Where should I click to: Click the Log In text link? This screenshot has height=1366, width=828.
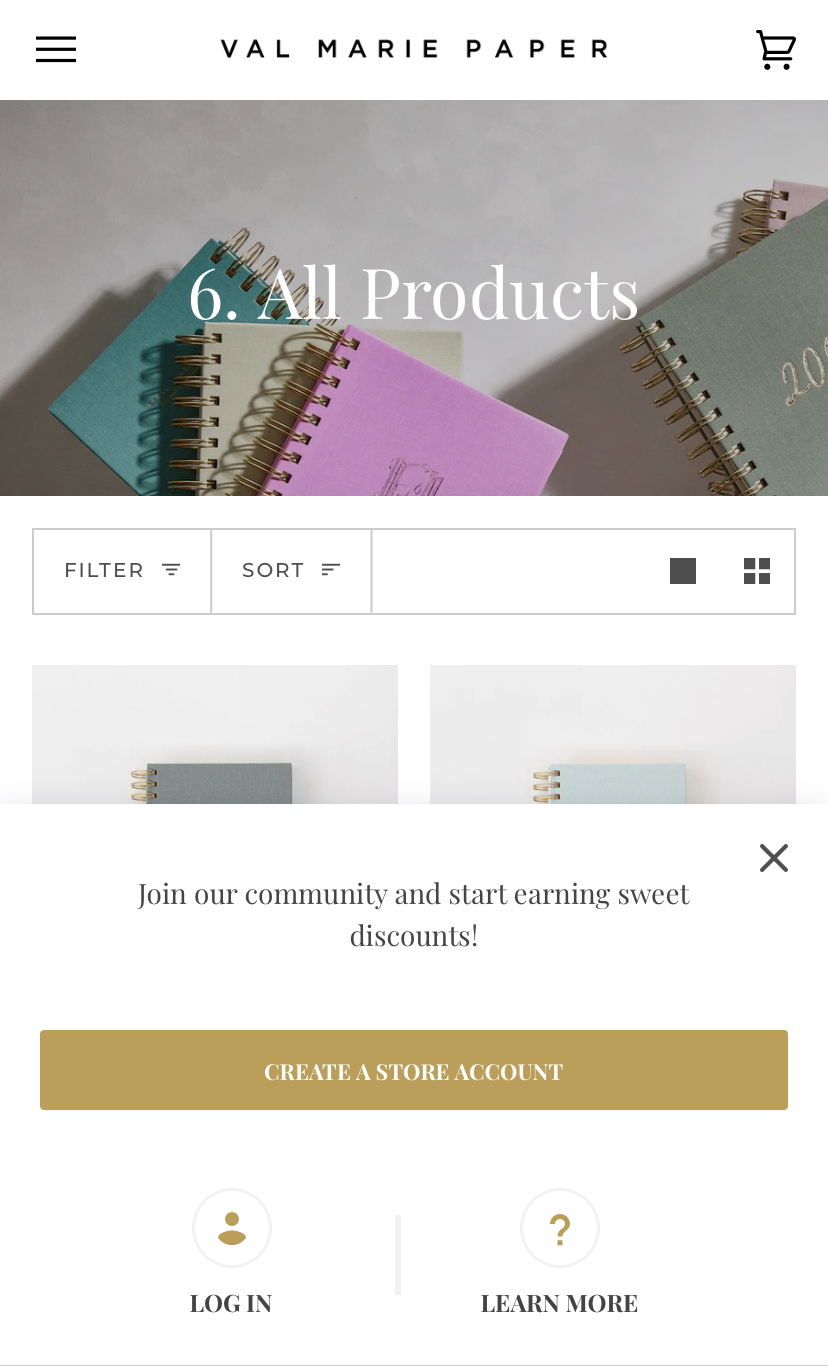tap(231, 1304)
